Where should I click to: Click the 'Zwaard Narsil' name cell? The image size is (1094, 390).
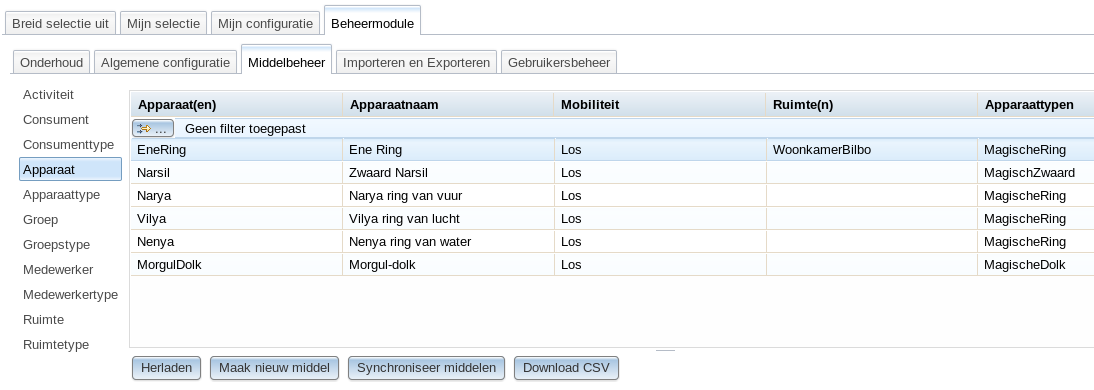(x=449, y=172)
